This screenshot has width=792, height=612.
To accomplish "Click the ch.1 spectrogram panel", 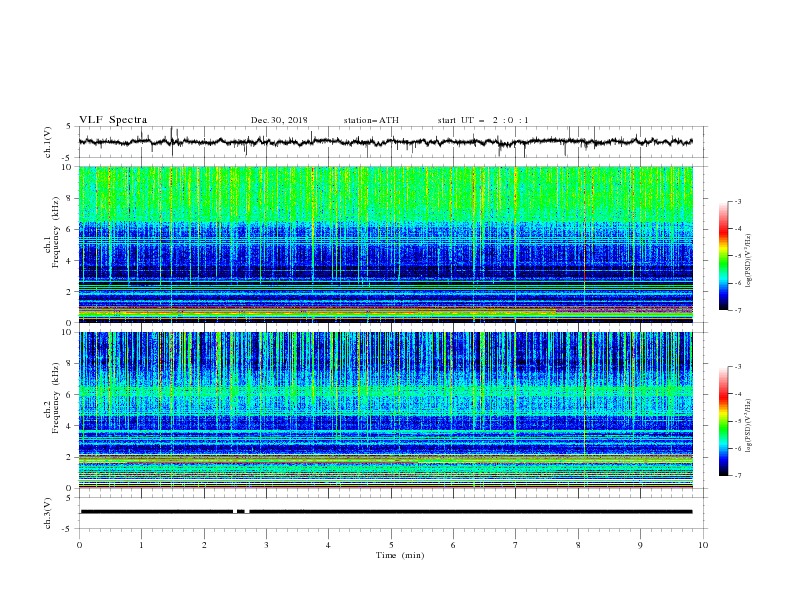I will [x=385, y=244].
